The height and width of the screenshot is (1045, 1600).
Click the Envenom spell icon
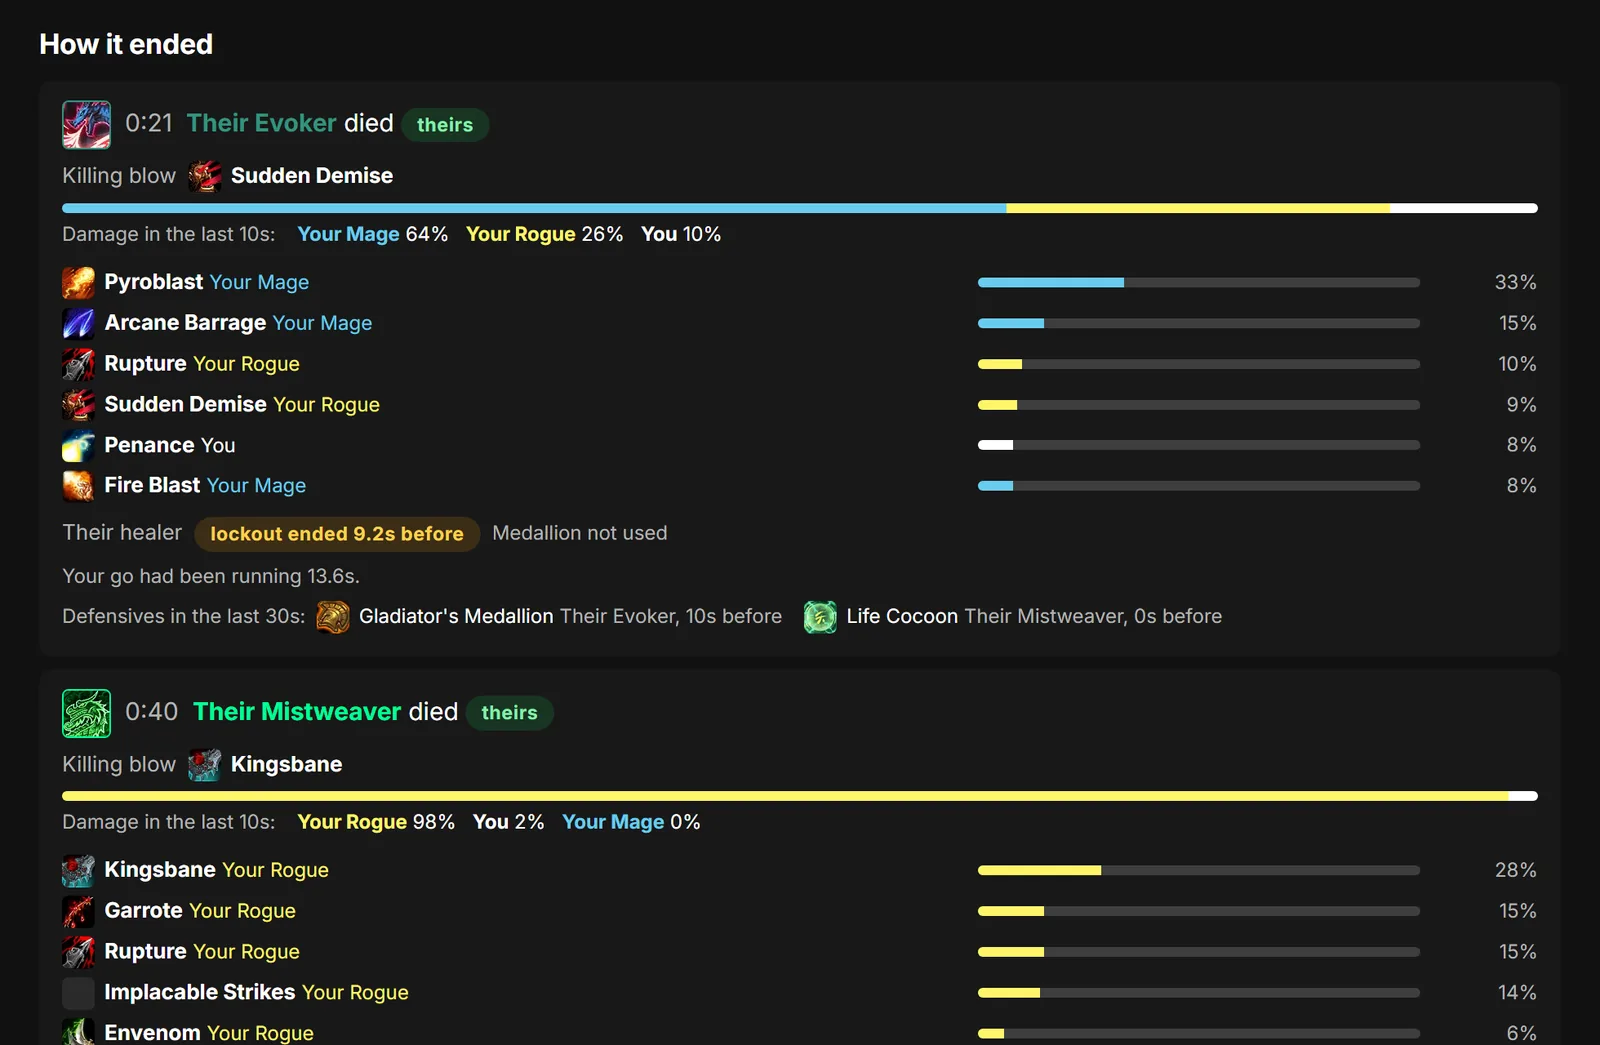tap(79, 1031)
